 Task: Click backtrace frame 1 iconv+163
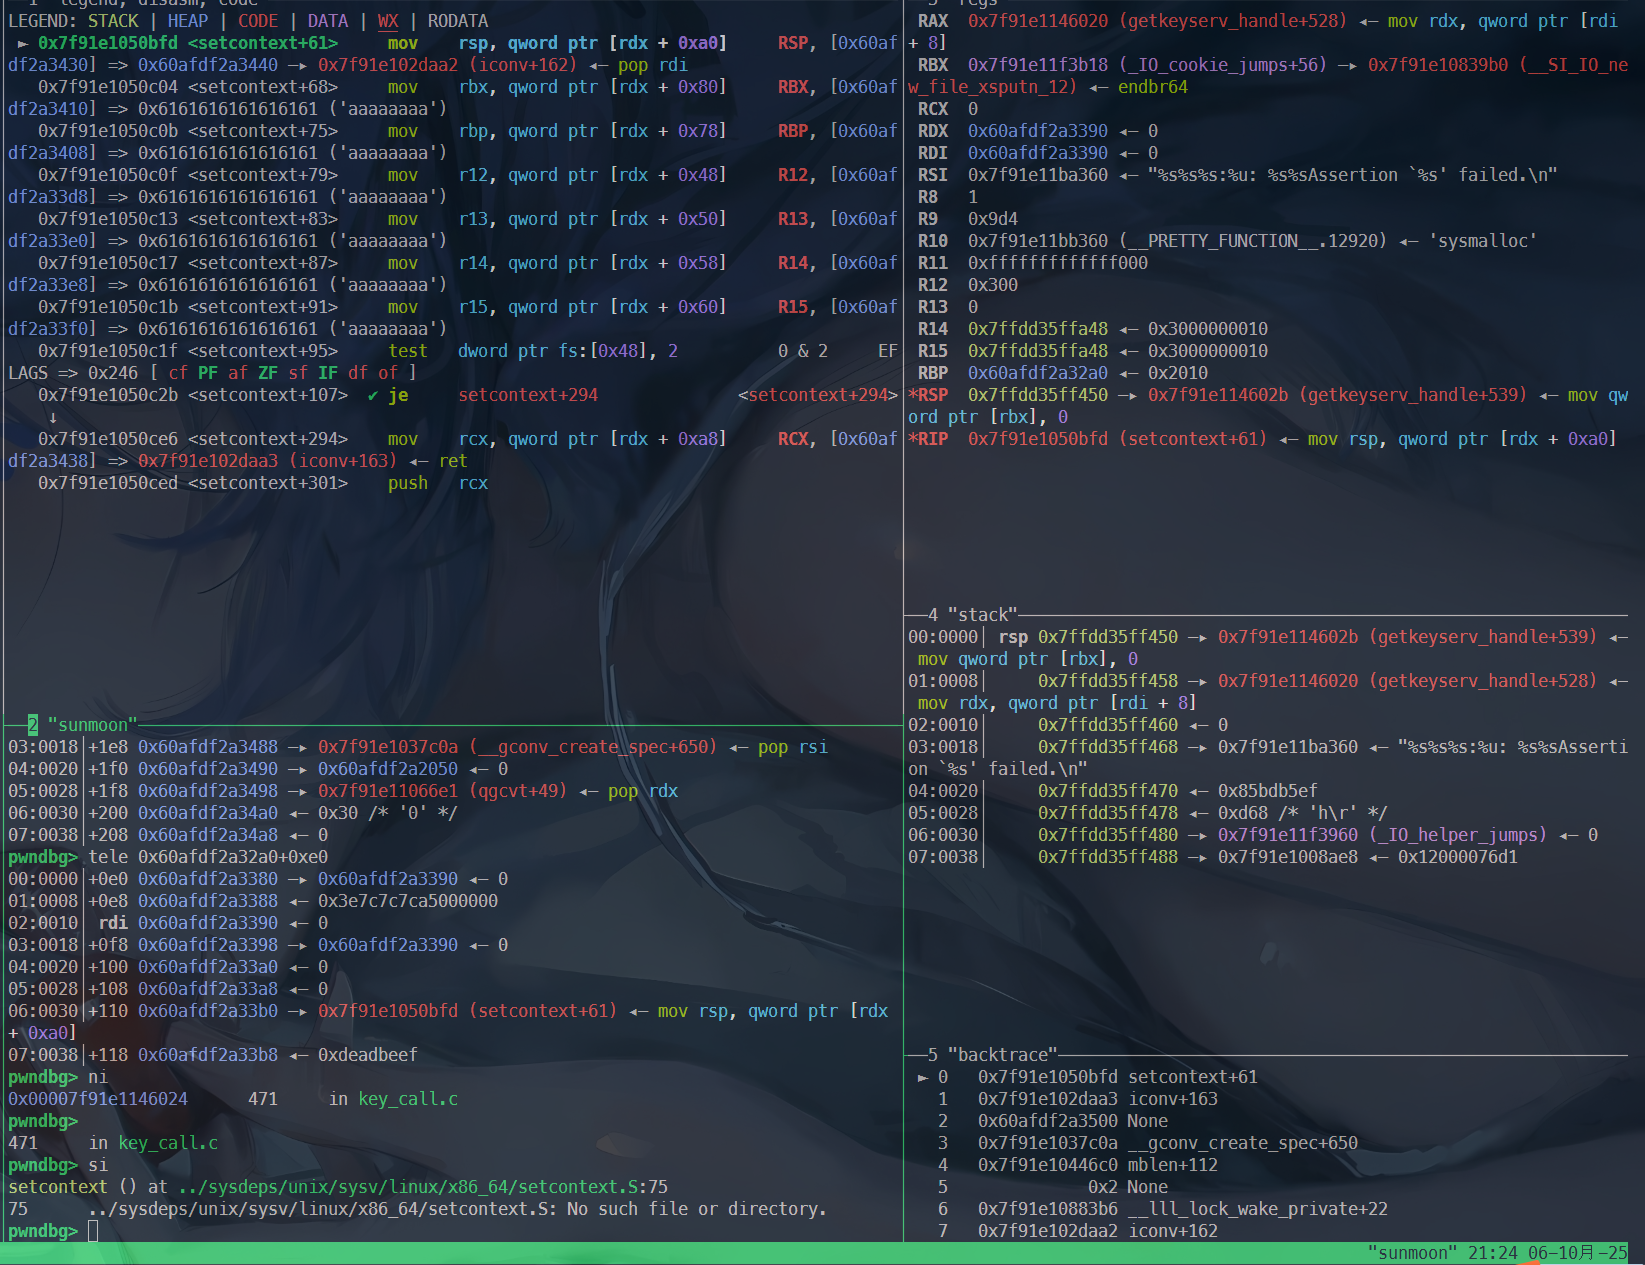pyautogui.click(x=1173, y=1099)
